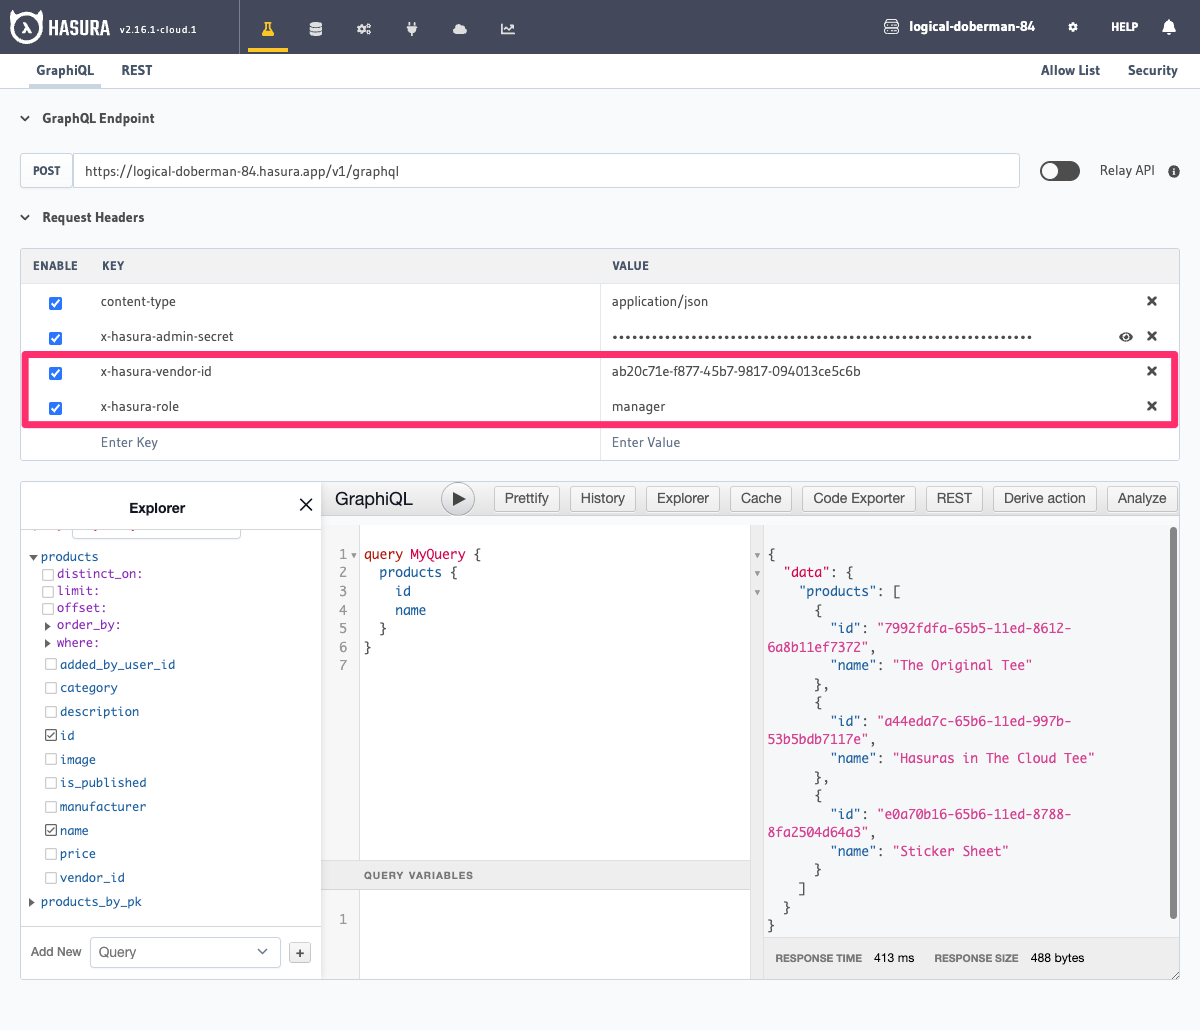Toggle the Relay API switch
The width and height of the screenshot is (1200, 1031).
1059,170
